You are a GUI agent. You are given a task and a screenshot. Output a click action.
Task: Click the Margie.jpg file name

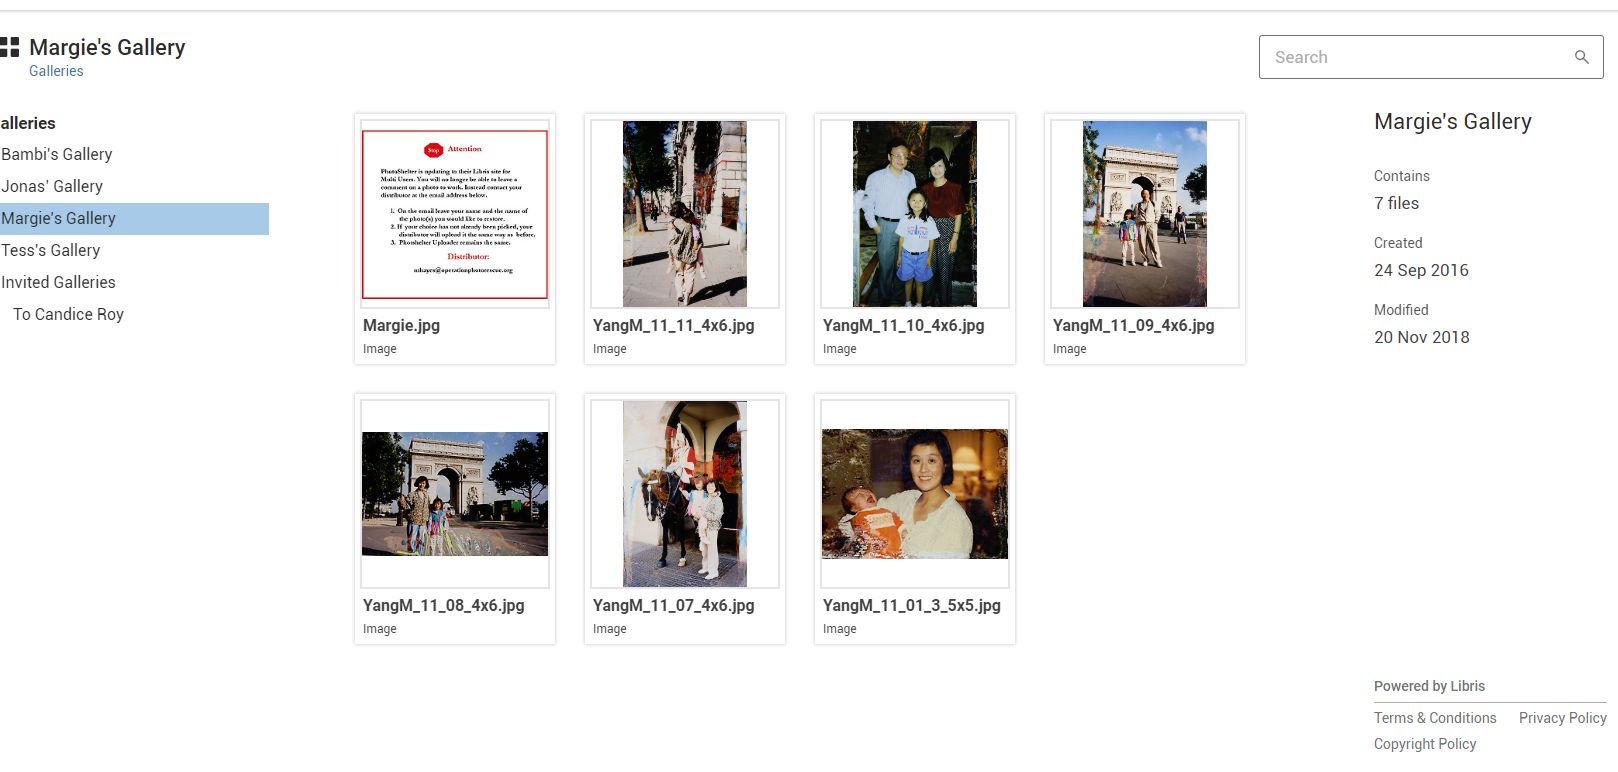tap(401, 325)
